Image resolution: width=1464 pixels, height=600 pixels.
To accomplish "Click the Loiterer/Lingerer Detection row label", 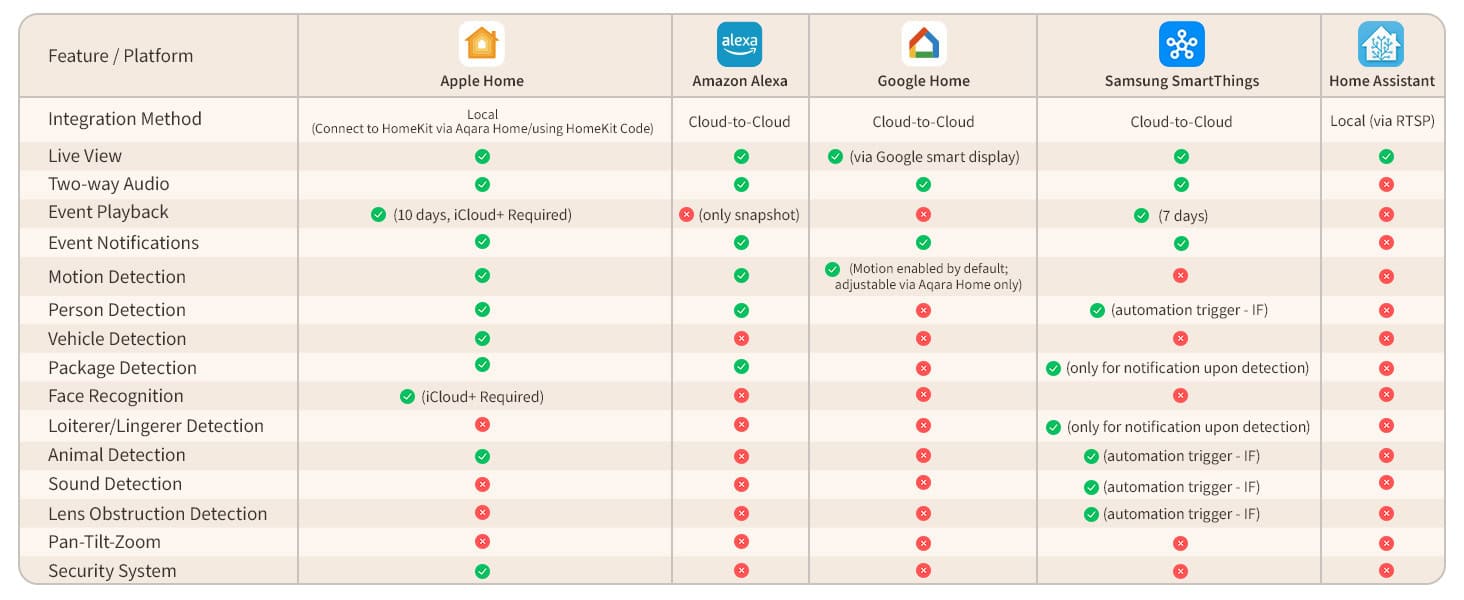I will 156,426.
